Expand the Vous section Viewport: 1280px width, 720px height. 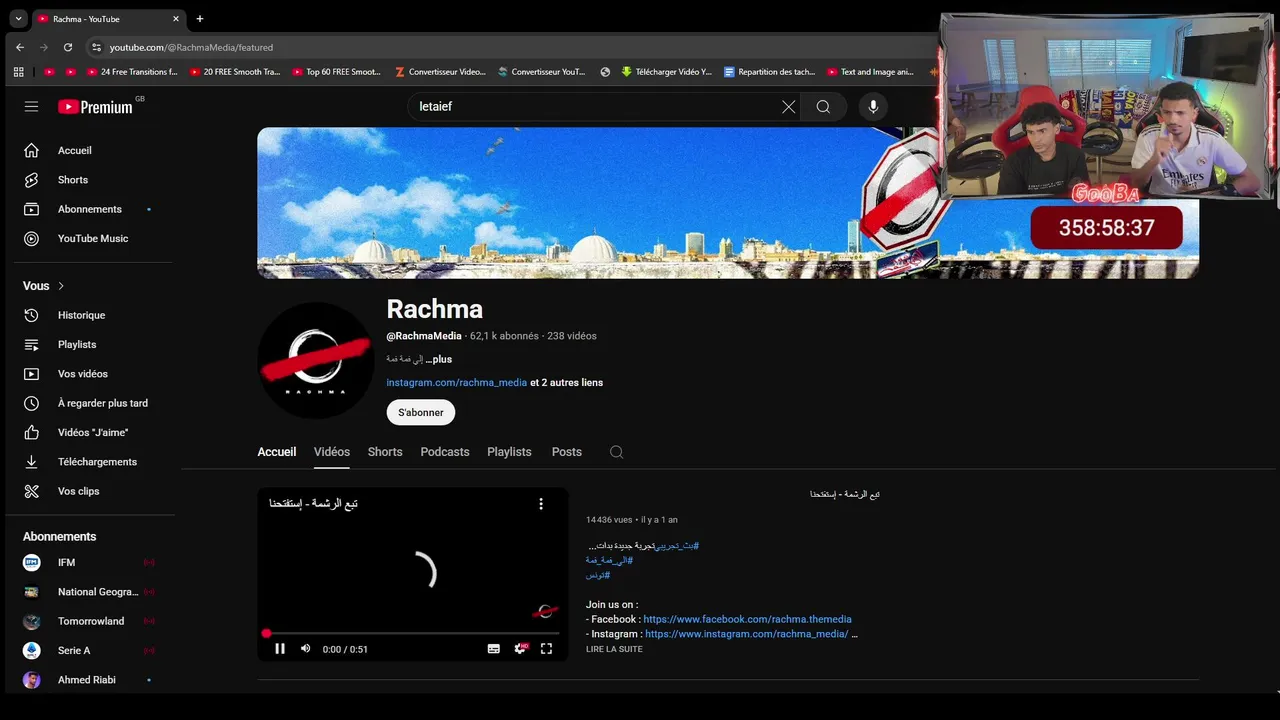click(x=44, y=286)
